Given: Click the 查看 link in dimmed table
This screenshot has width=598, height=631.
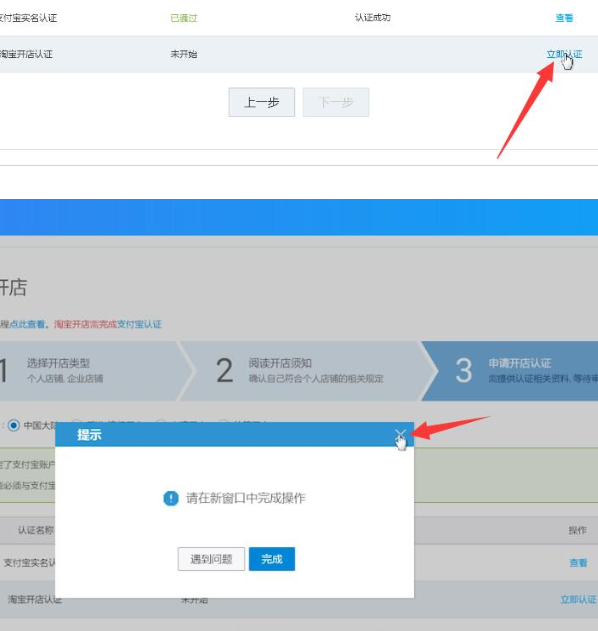Looking at the screenshot, I should pos(578,563).
